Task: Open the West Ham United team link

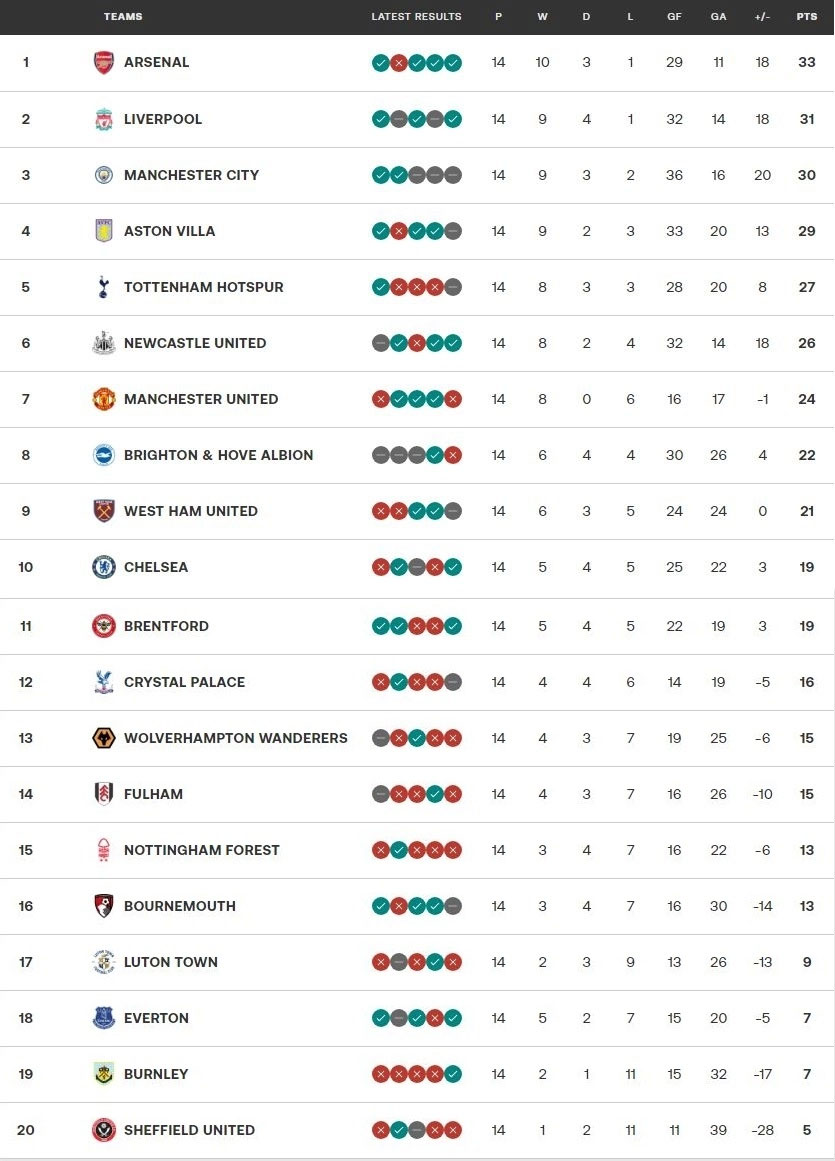Action: click(x=190, y=511)
